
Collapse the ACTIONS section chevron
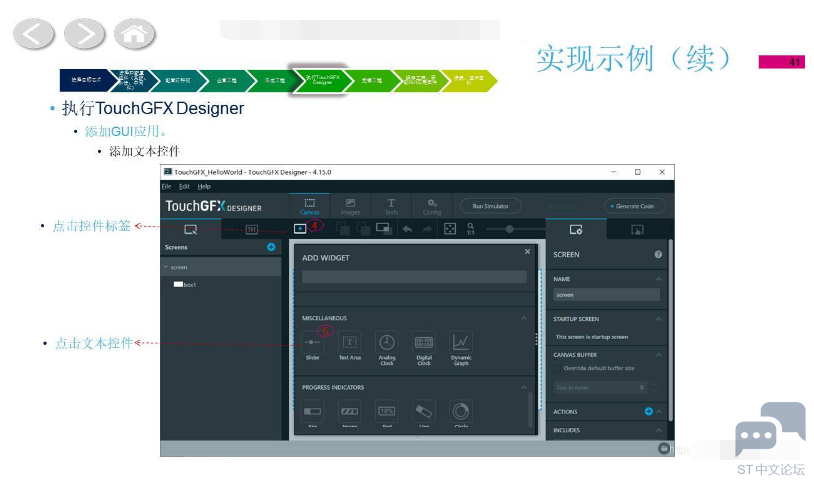click(659, 411)
